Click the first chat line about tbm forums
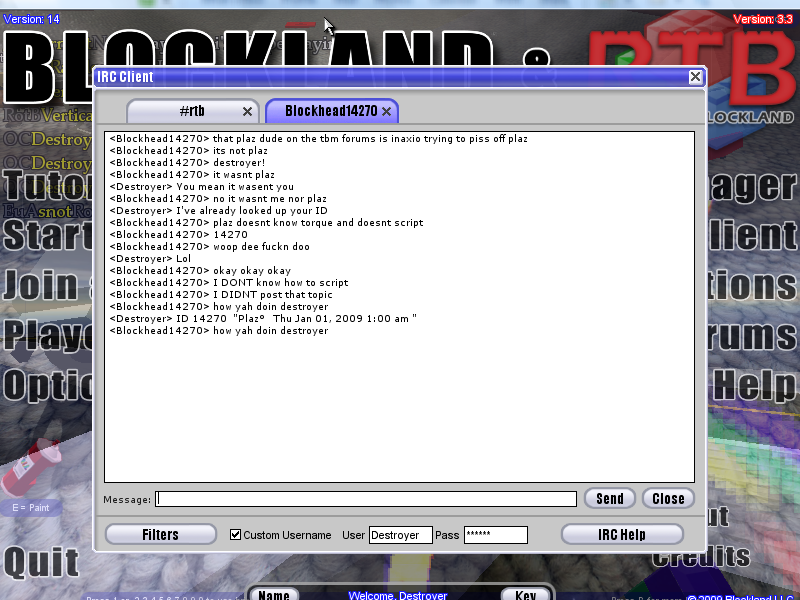The height and width of the screenshot is (600, 800). (318, 139)
